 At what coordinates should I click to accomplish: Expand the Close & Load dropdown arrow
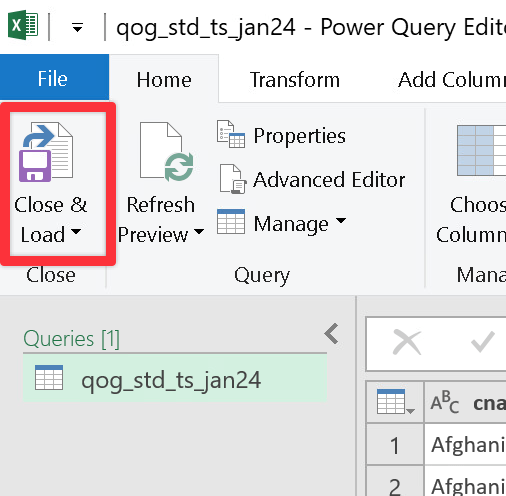(76, 231)
